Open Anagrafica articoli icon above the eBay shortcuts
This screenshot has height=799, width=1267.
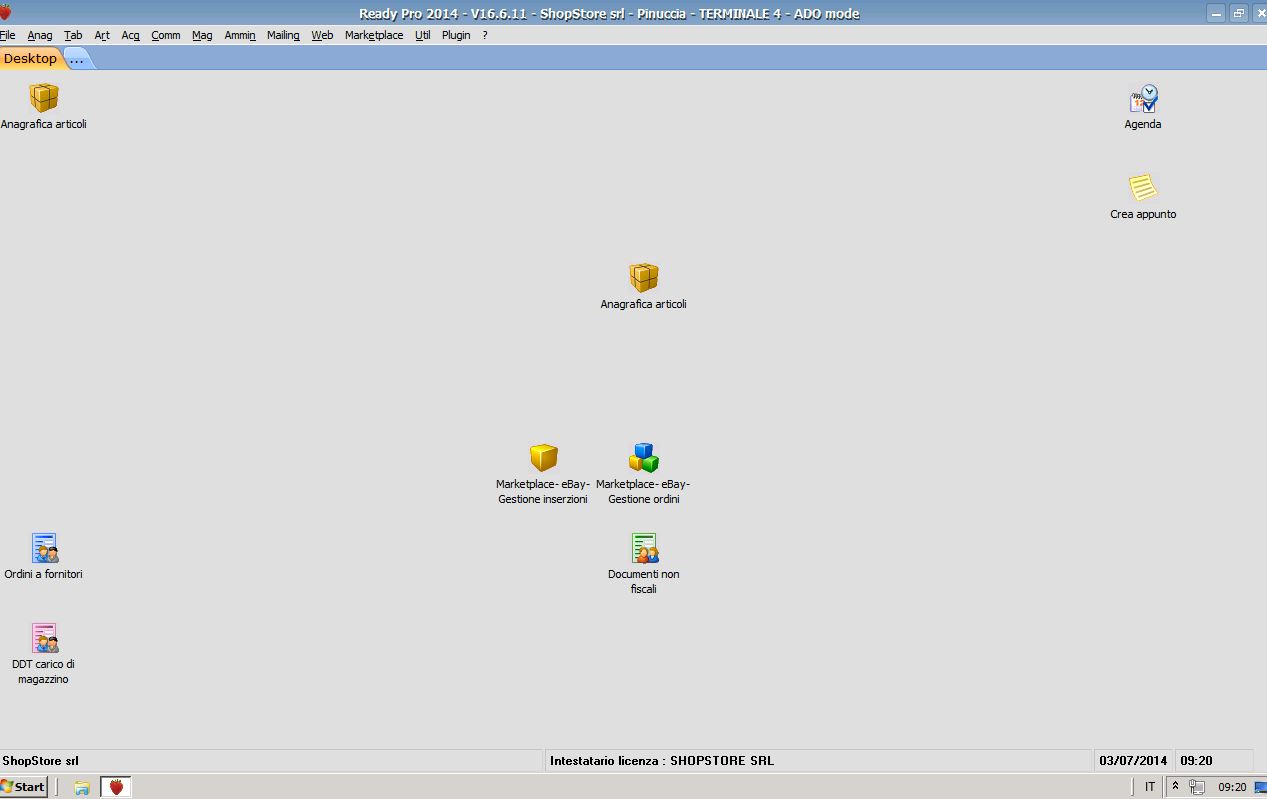point(644,278)
